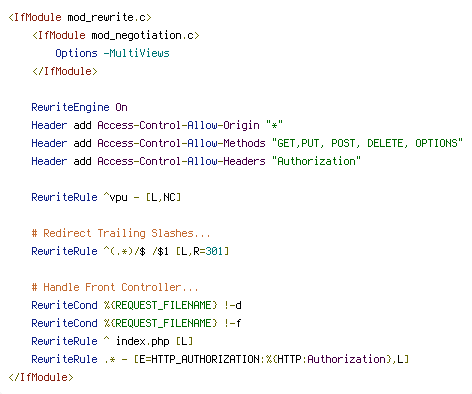This screenshot has height=394, width=472.
Task: Click the [L,NC] flags
Action: 163,197
